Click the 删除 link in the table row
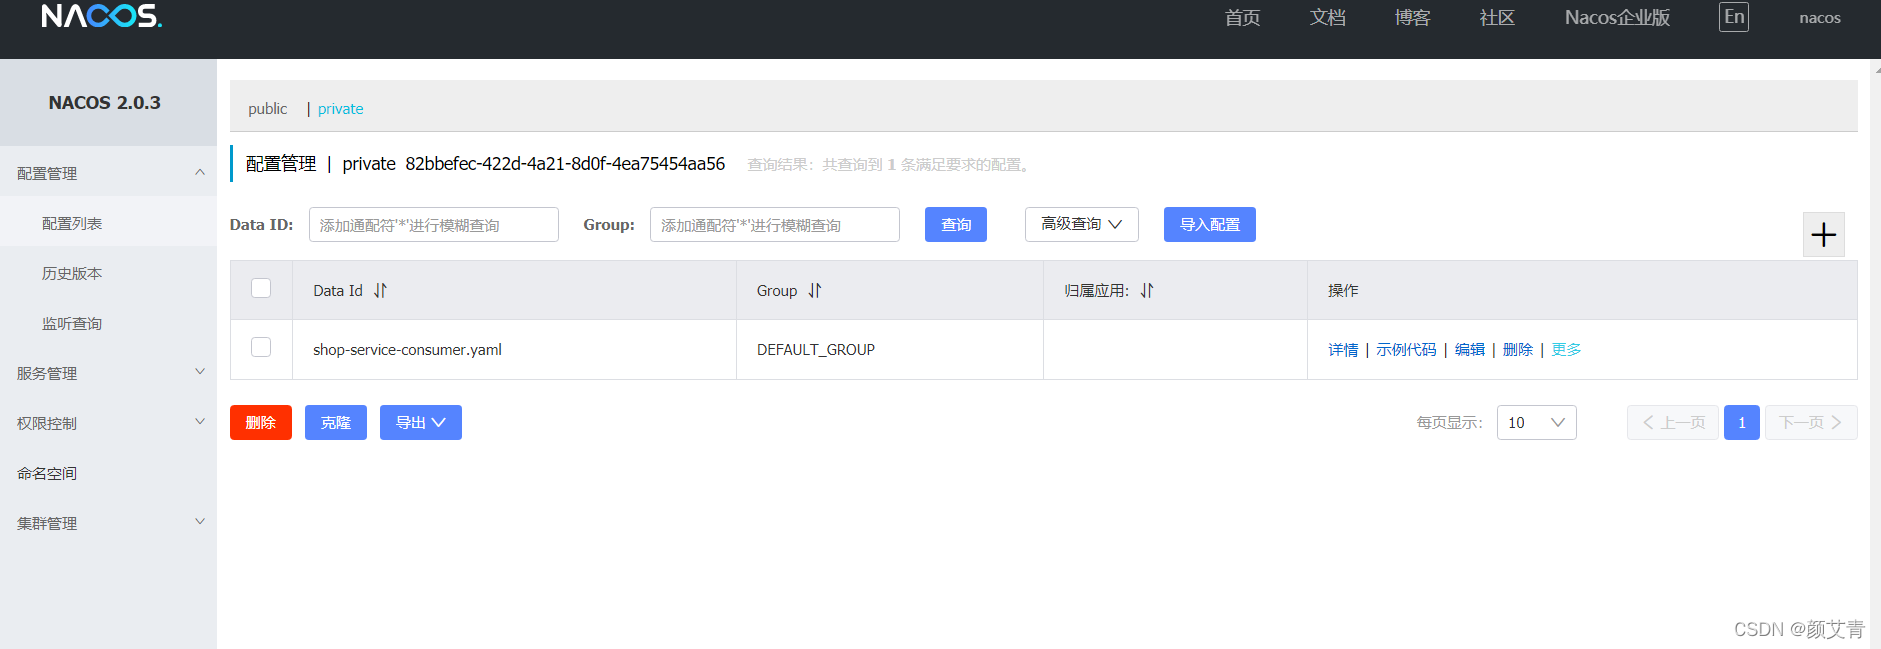This screenshot has width=1881, height=649. [x=1518, y=349]
